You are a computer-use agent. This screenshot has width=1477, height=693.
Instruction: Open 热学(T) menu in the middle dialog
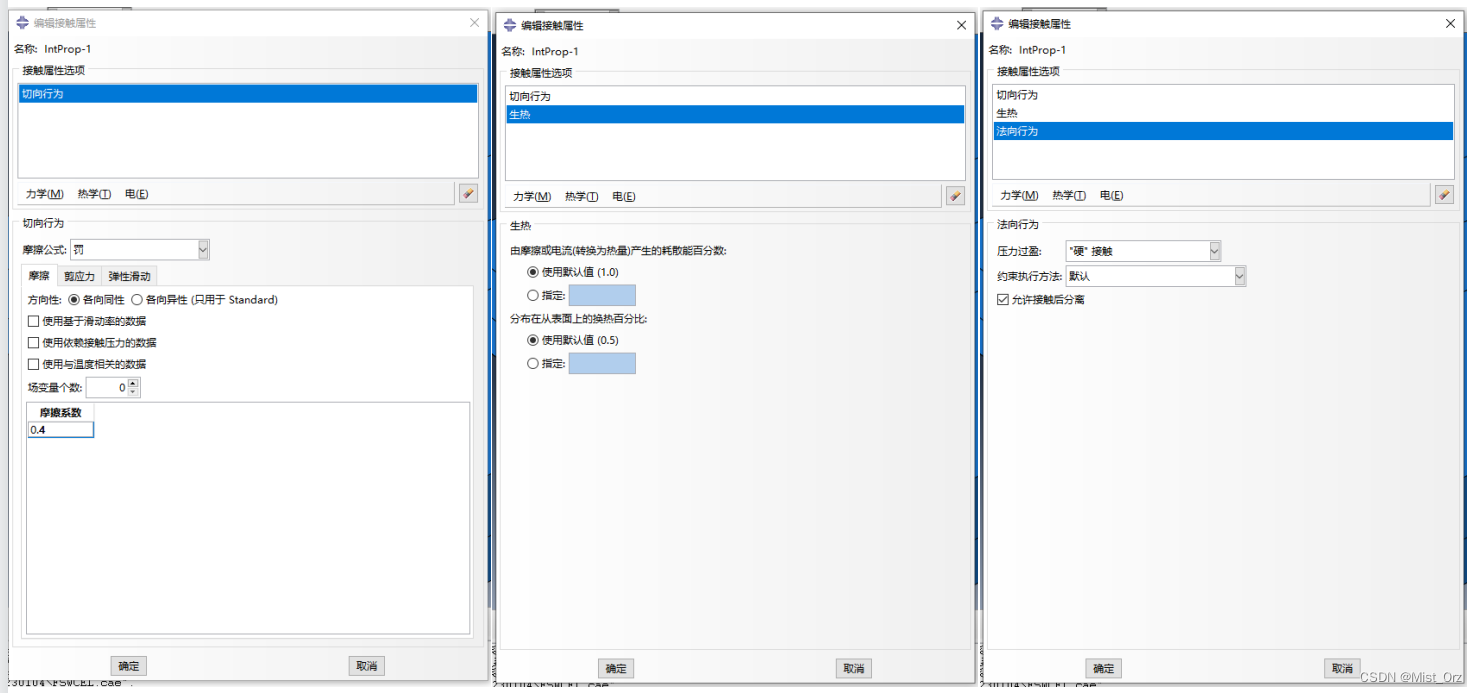tap(581, 197)
